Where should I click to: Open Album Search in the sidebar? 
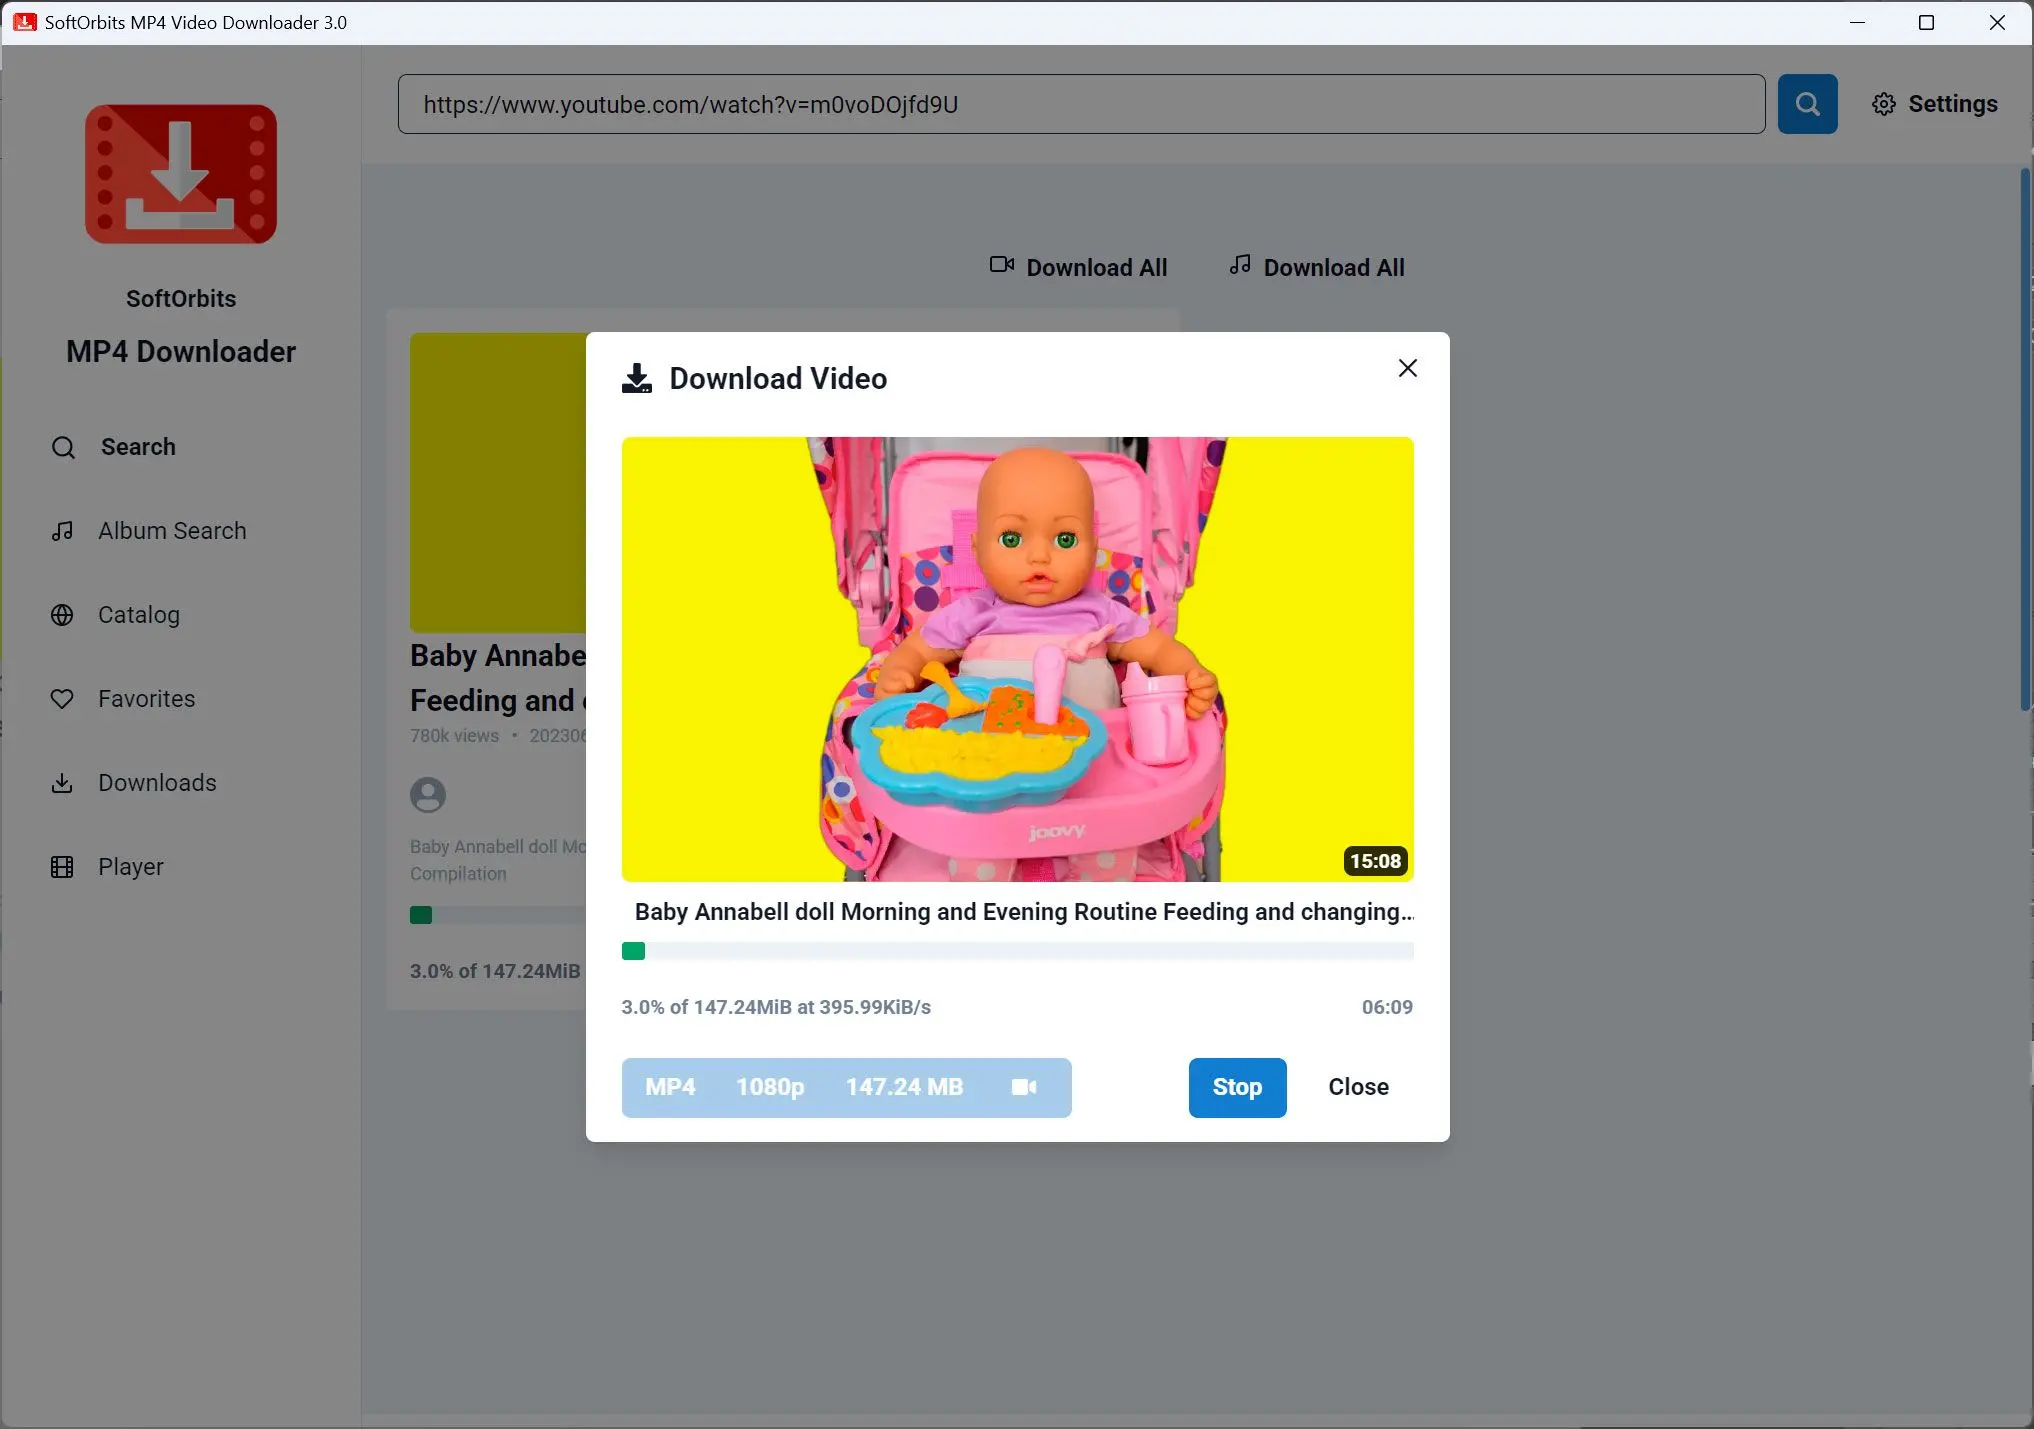[x=148, y=531]
